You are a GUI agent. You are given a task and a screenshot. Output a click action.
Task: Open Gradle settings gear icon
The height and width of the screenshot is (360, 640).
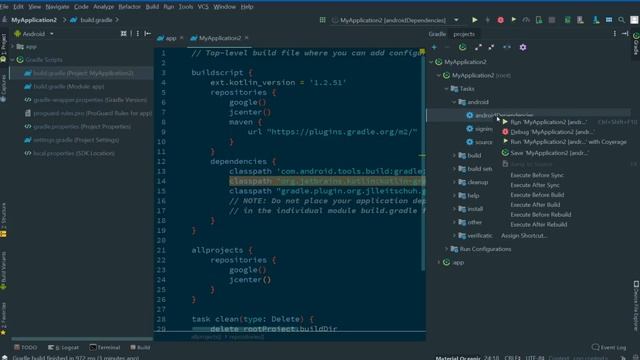523,47
